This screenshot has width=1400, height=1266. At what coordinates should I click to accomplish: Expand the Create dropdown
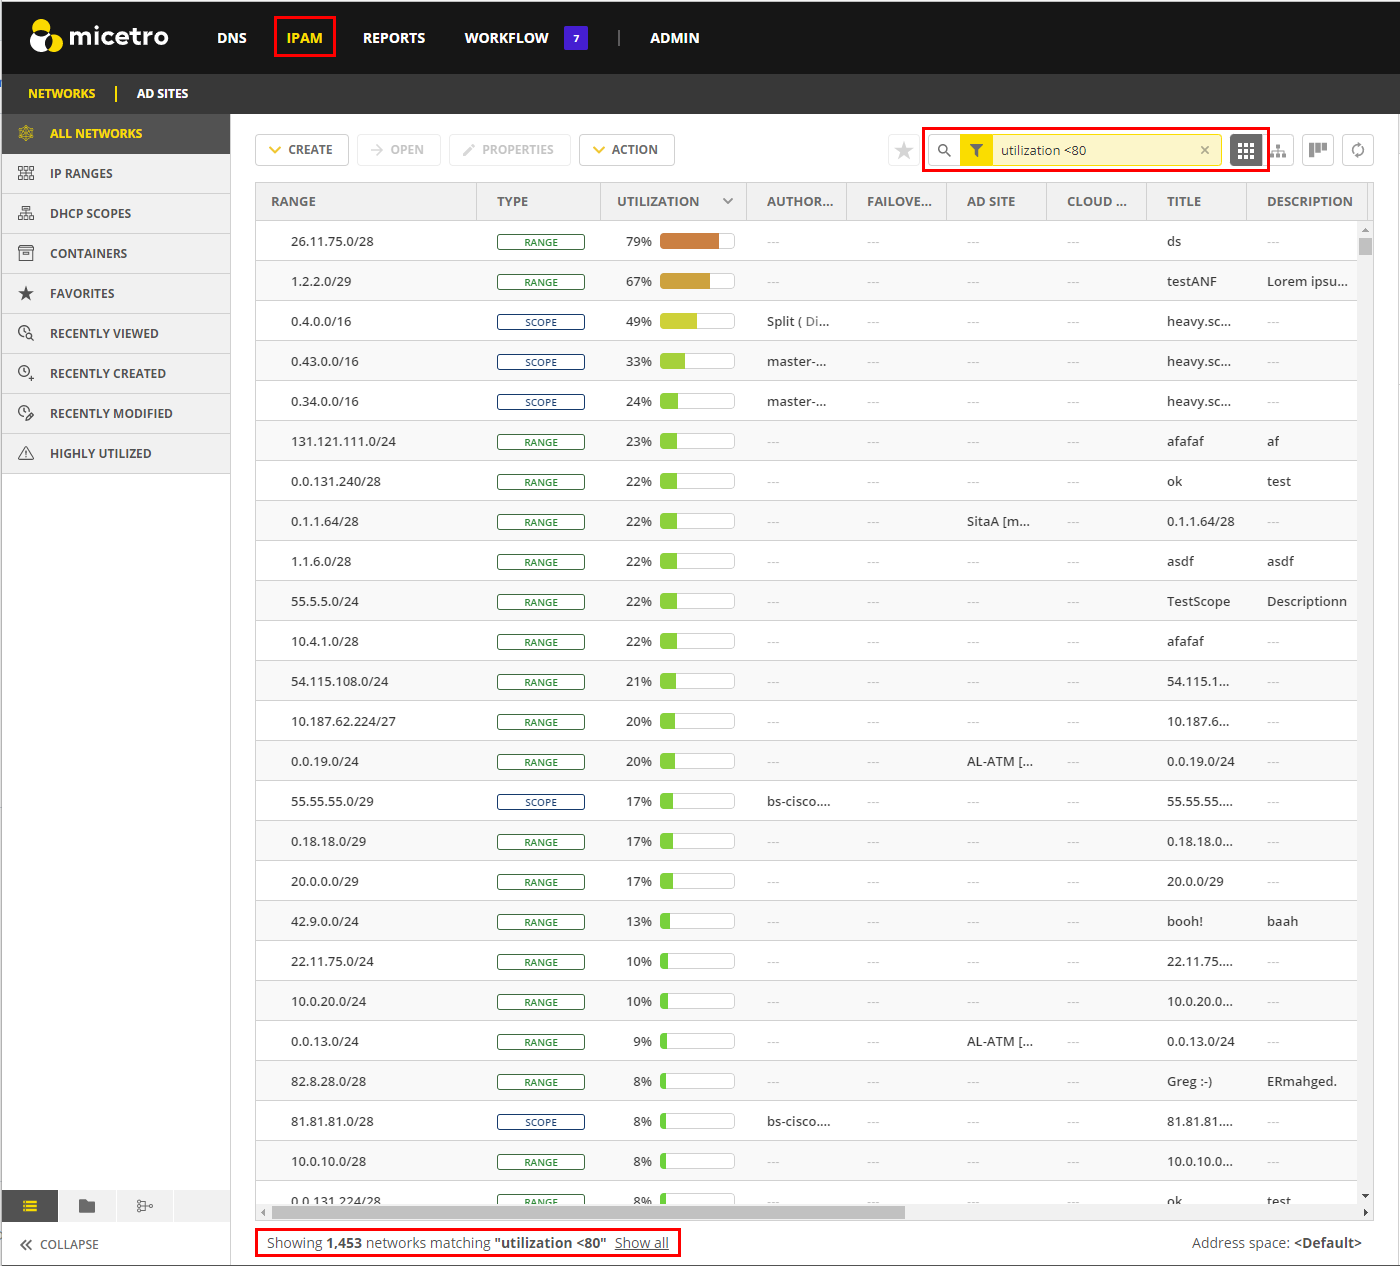[301, 150]
